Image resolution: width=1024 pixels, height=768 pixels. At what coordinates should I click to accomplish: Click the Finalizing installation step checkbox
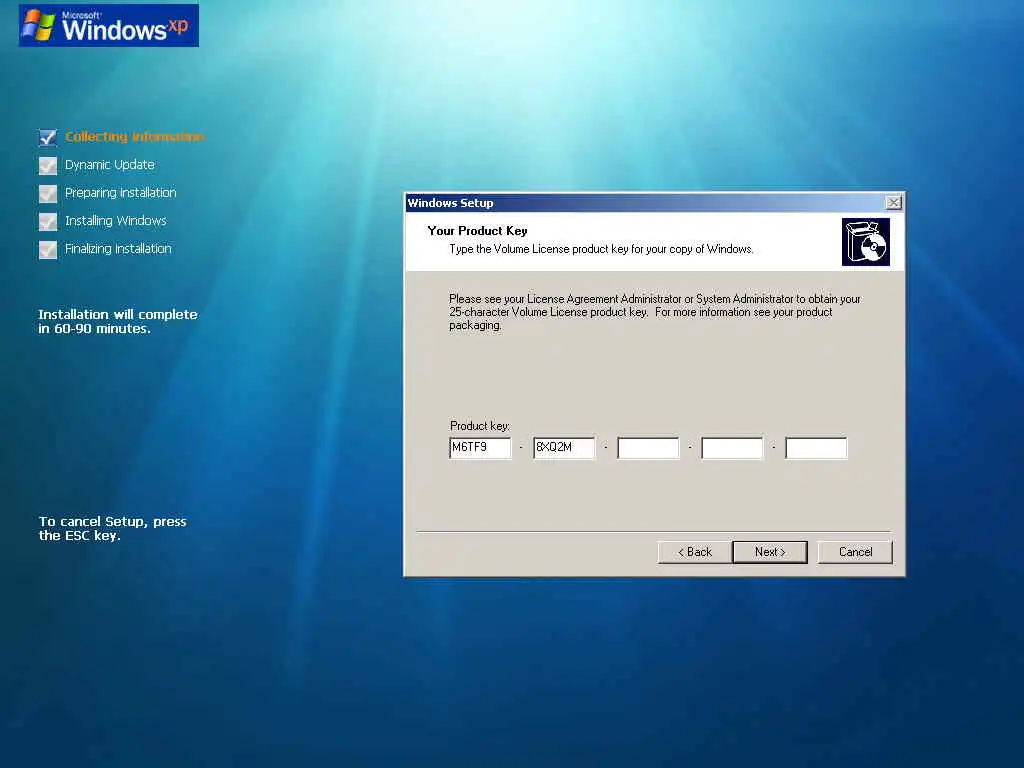[x=48, y=249]
